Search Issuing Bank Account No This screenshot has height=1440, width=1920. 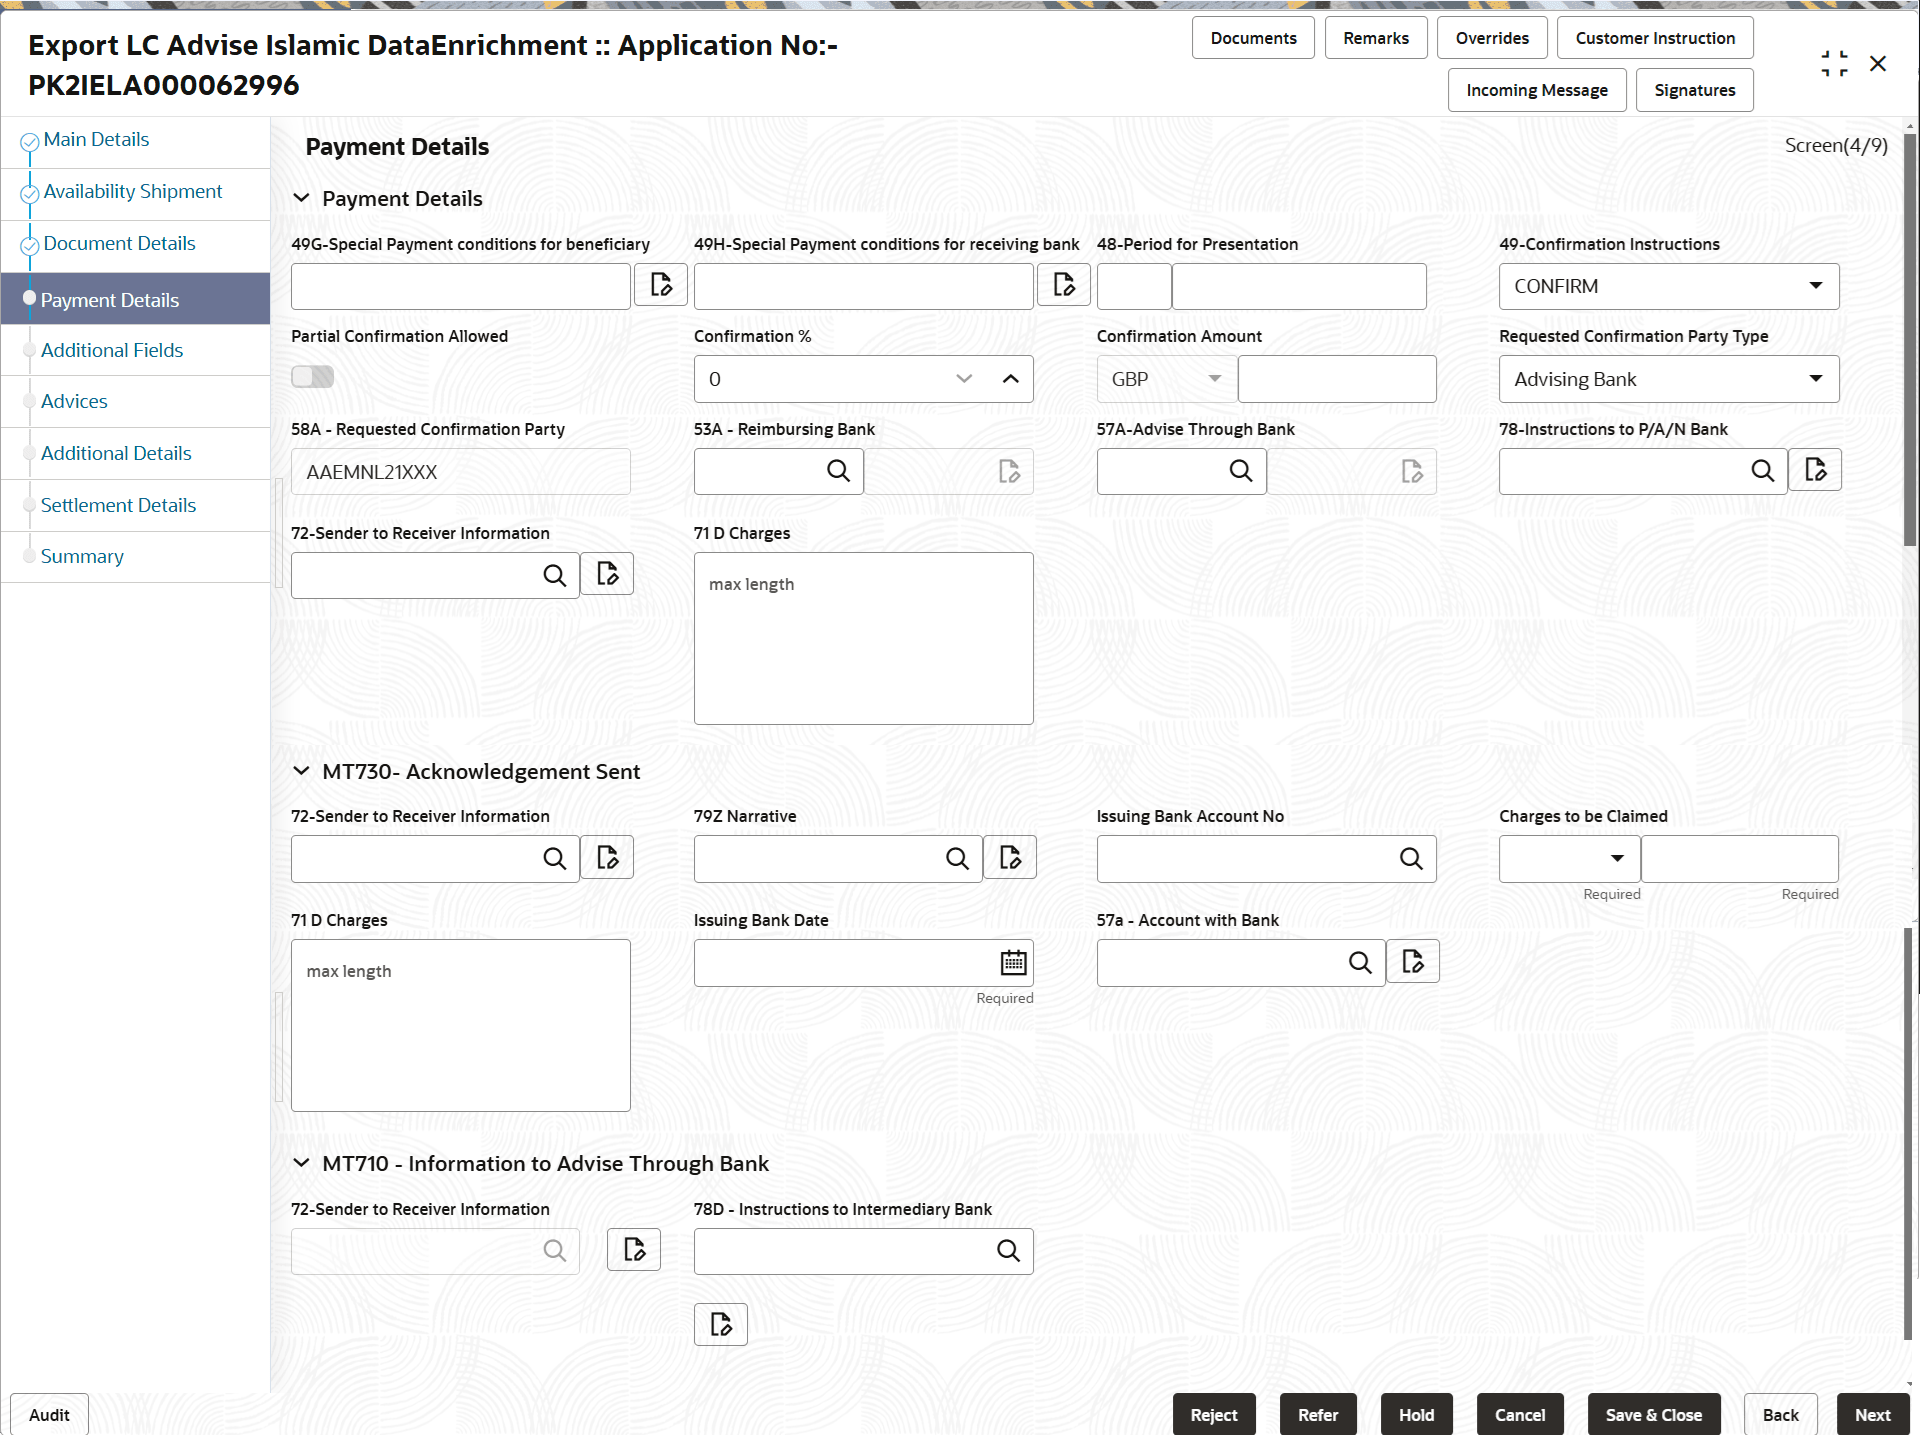coord(1411,858)
